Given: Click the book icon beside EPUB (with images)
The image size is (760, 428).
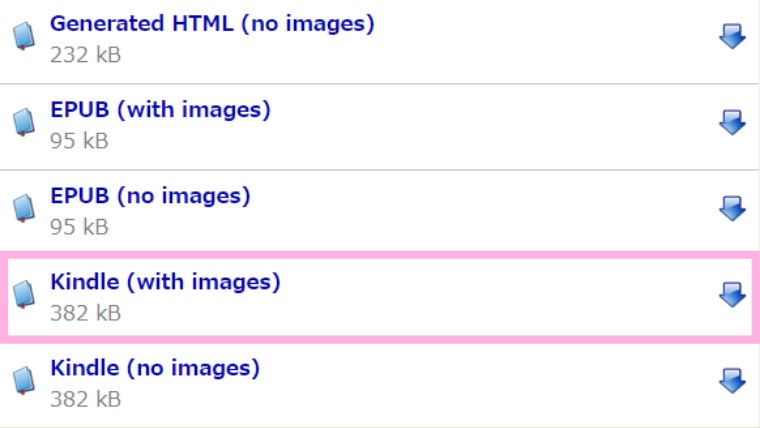Looking at the screenshot, I should pyautogui.click(x=24, y=122).
